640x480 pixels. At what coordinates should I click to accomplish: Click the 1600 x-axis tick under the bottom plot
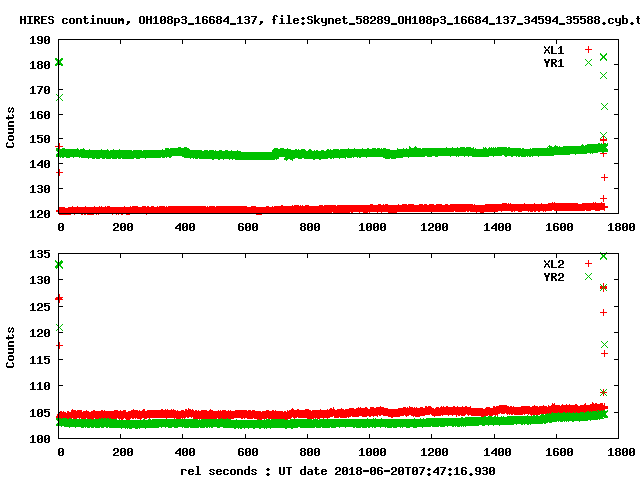point(559,452)
